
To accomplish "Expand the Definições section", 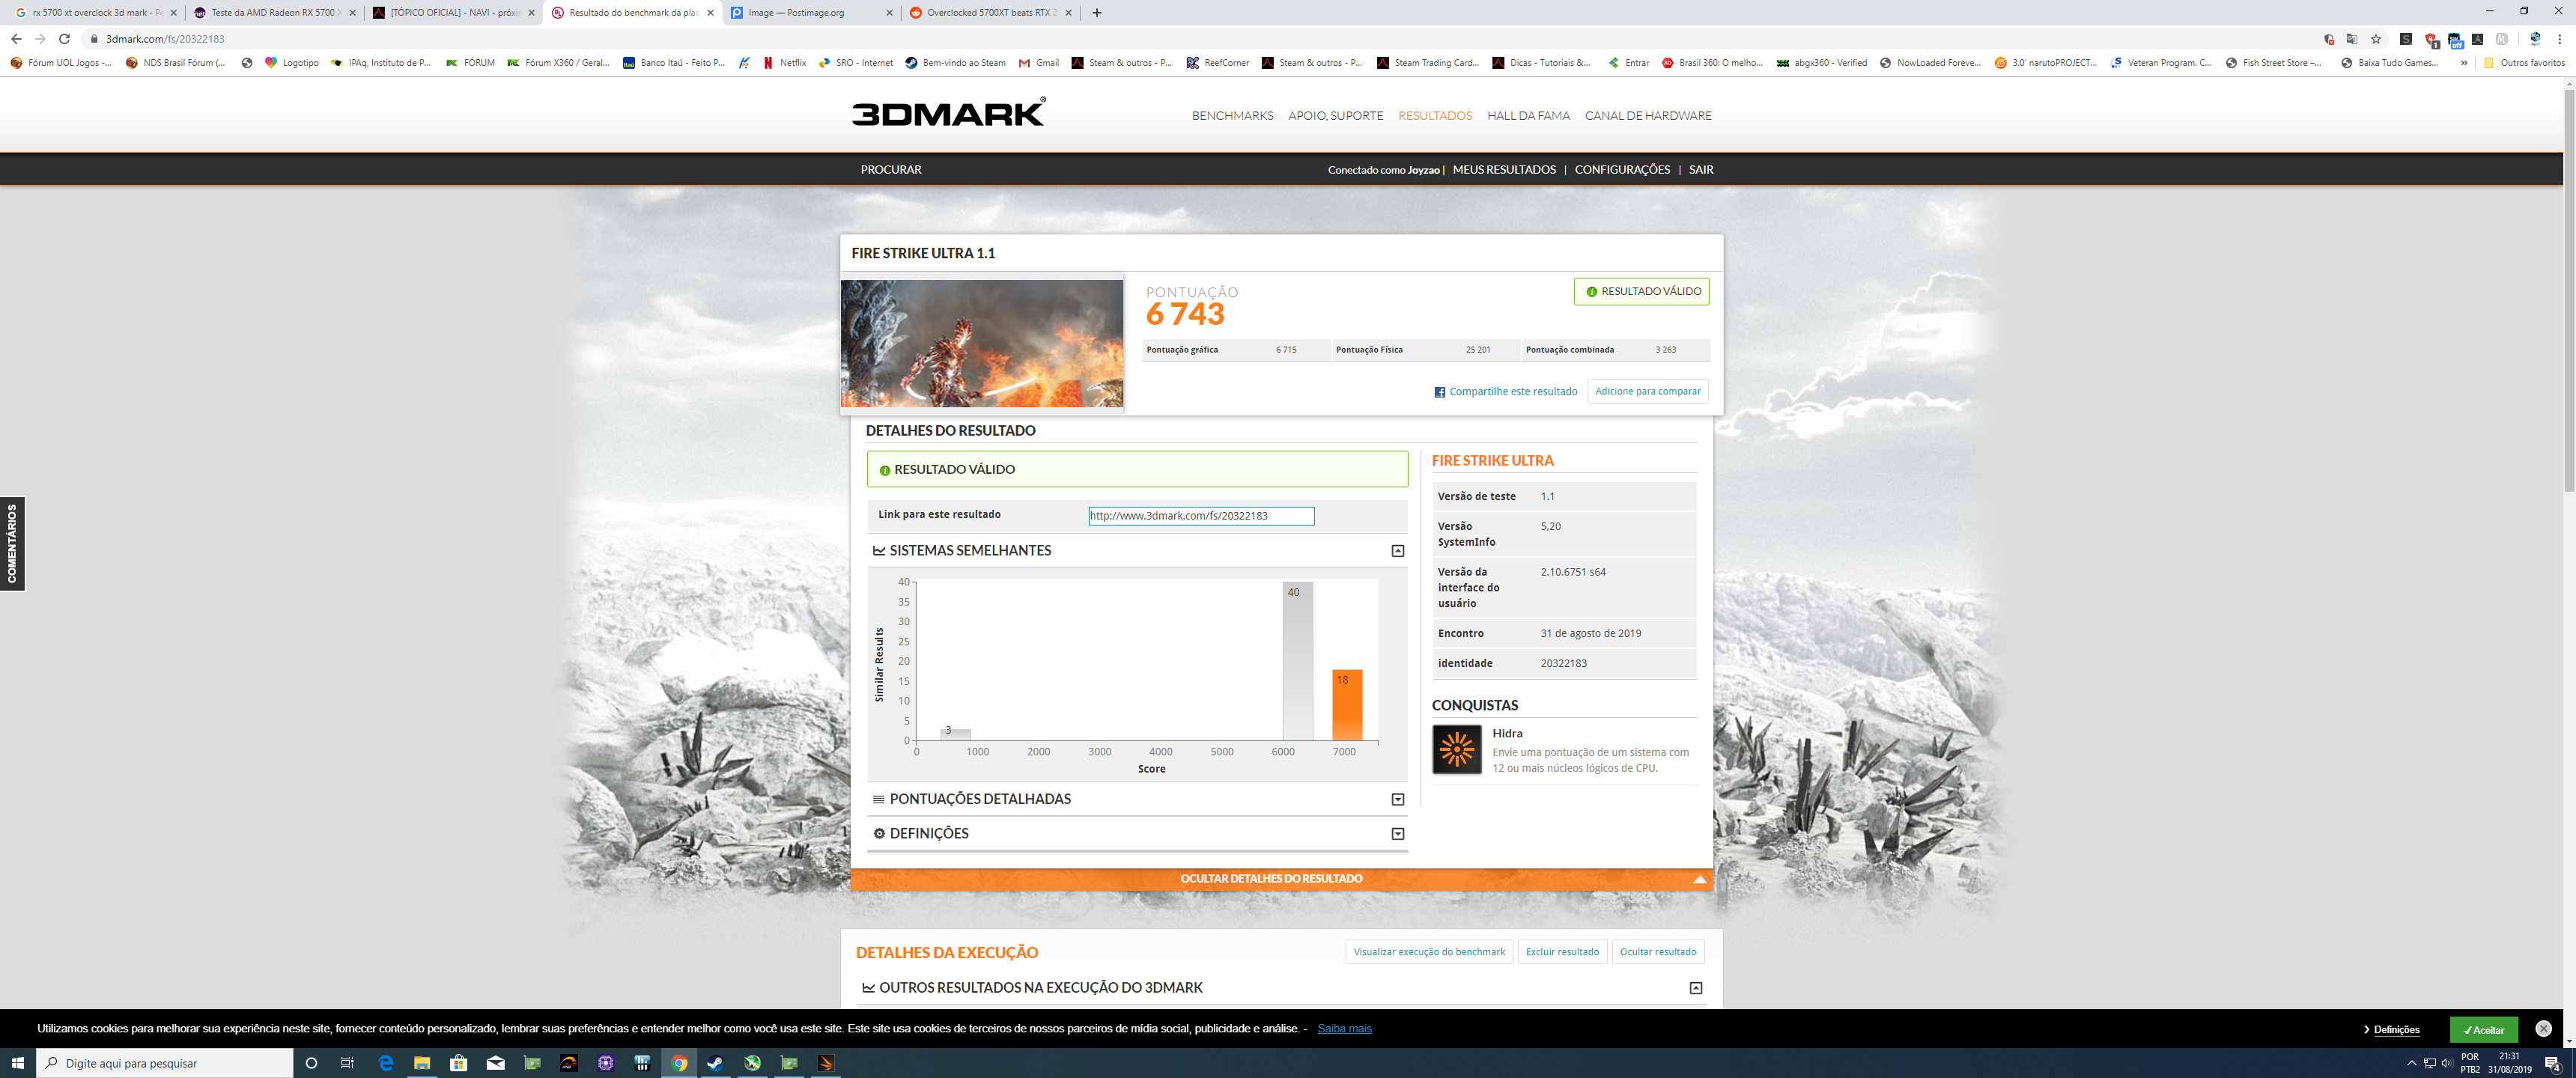I will tap(1398, 834).
